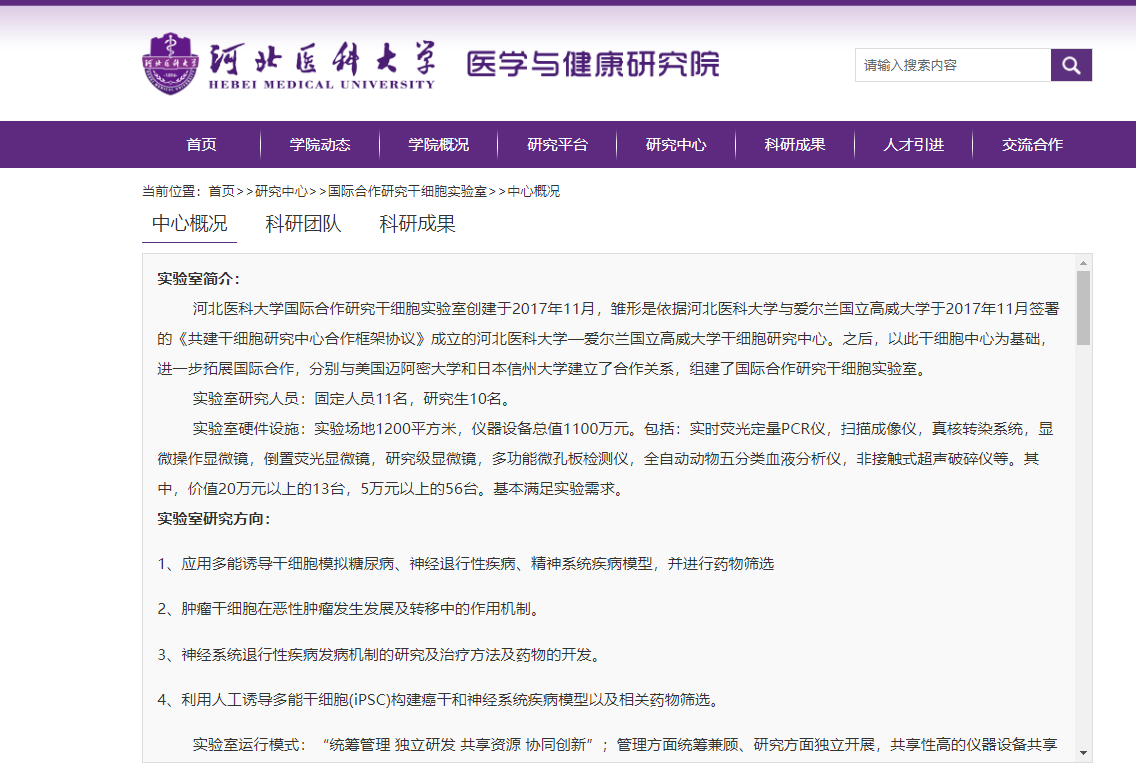Click 研究中心 breadcrumb link
1136x769 pixels.
click(281, 191)
